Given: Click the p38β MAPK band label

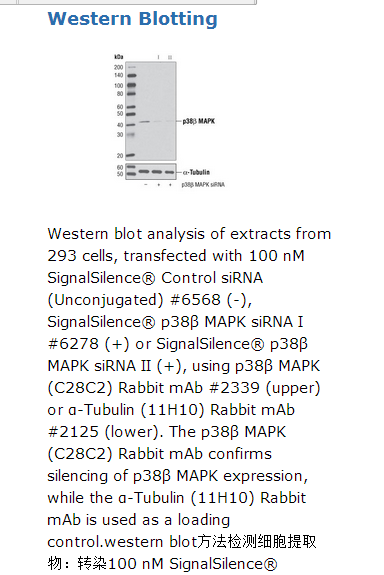Looking at the screenshot, I should [x=199, y=121].
